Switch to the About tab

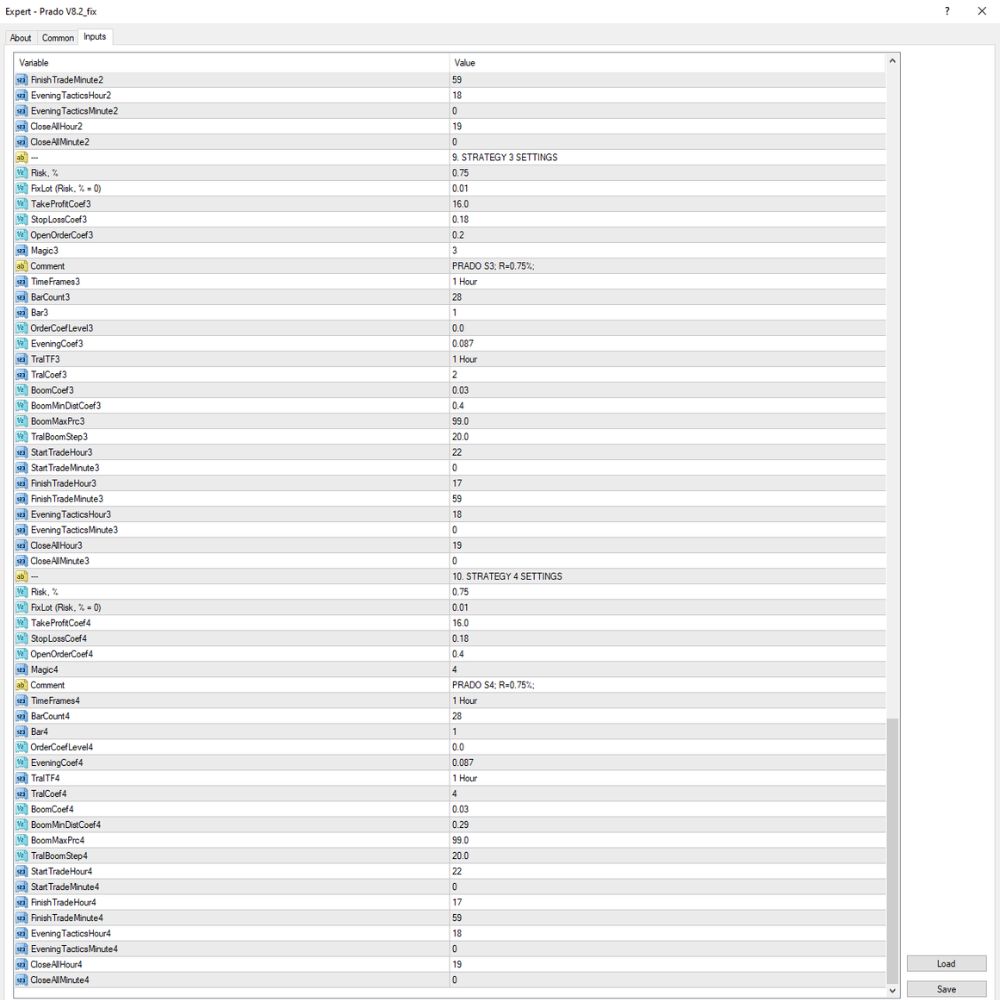click(x=20, y=38)
